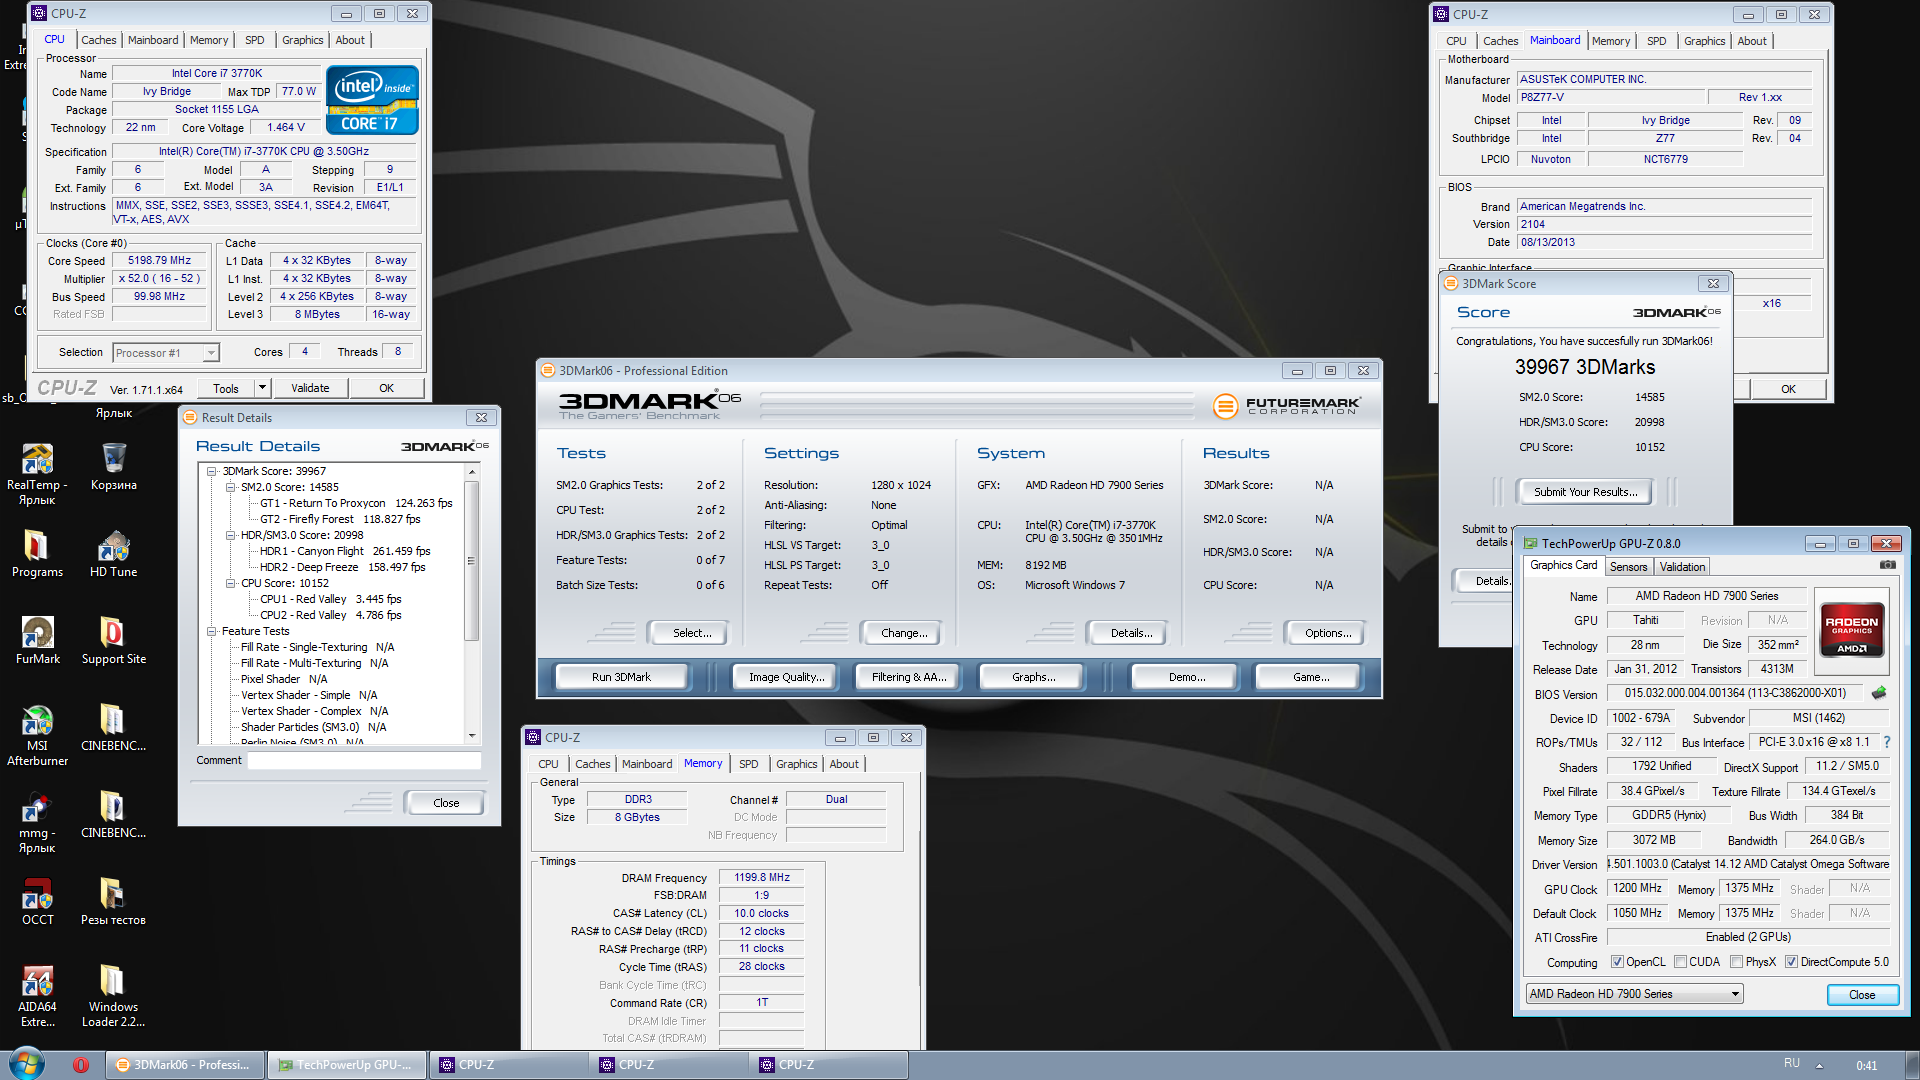The height and width of the screenshot is (1080, 1920).
Task: Open the GPU selection dropdown in GPU-Z
Action: click(1635, 994)
